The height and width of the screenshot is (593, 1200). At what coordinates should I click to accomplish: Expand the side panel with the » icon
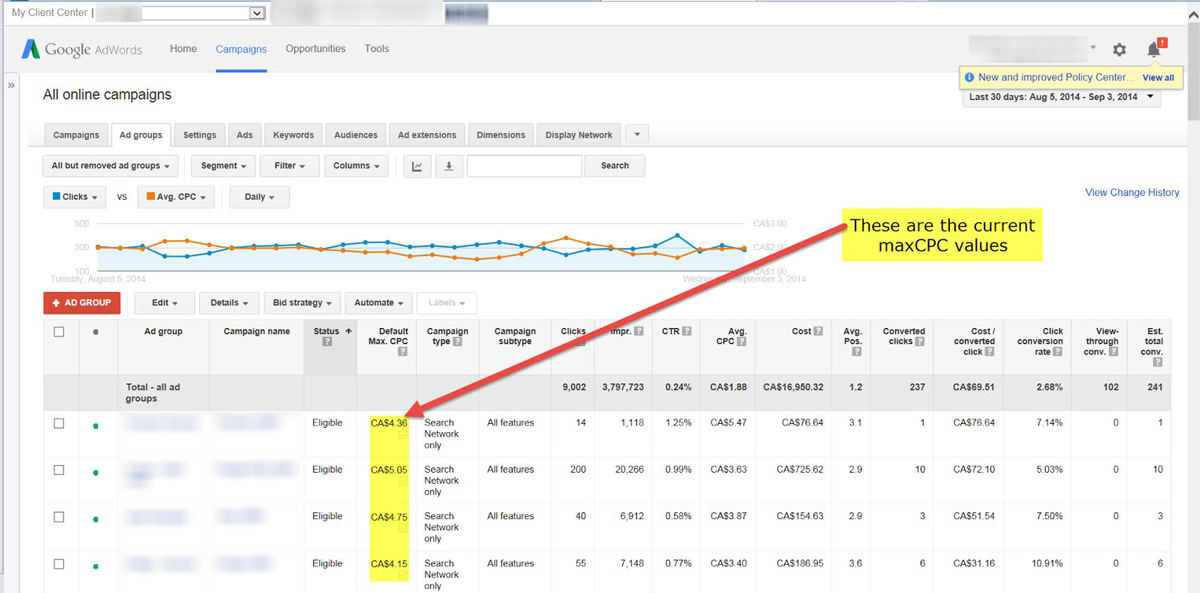coord(12,86)
